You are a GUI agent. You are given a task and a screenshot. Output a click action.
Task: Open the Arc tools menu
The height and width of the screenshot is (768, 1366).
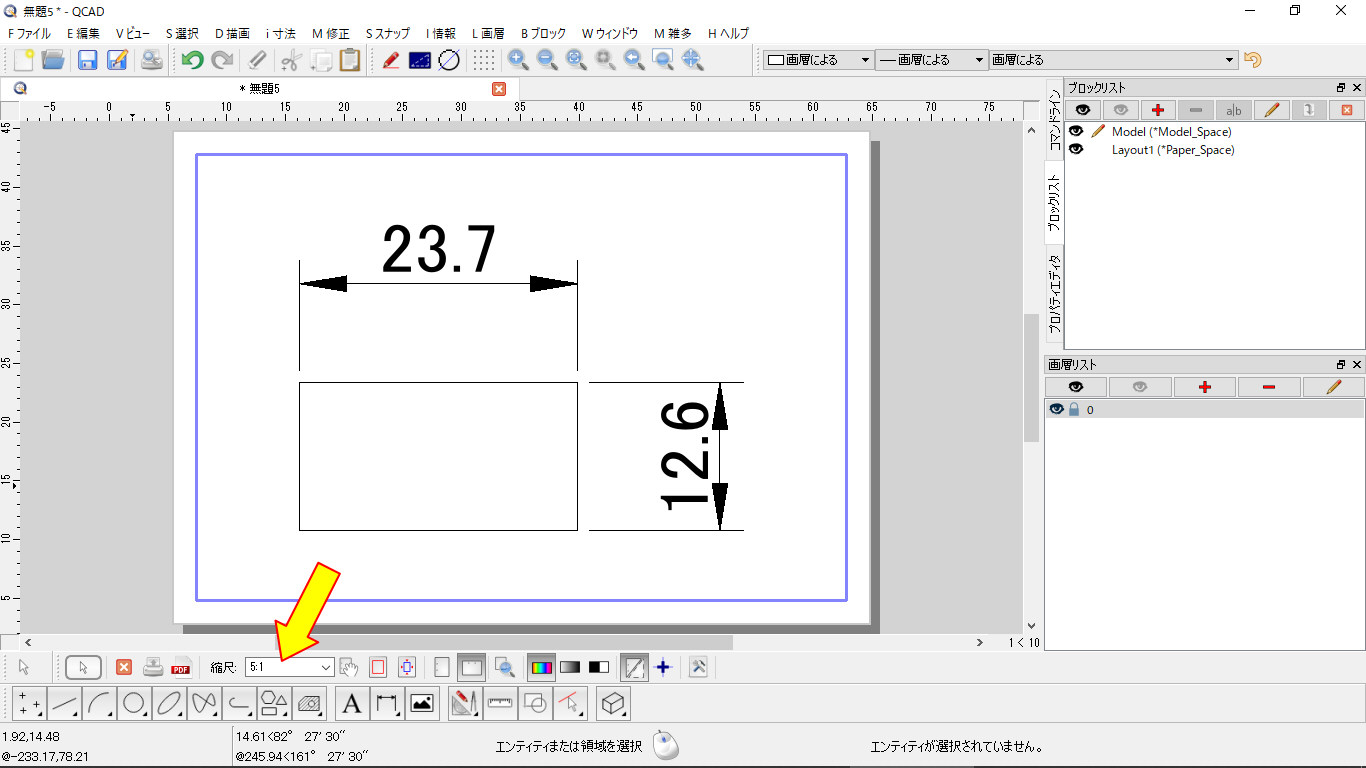click(x=100, y=704)
